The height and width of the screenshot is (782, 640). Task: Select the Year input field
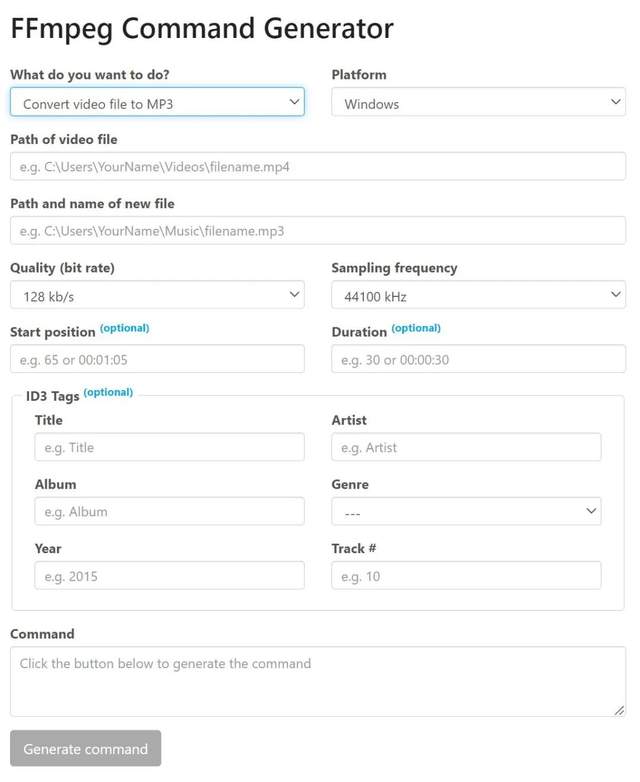point(169,576)
